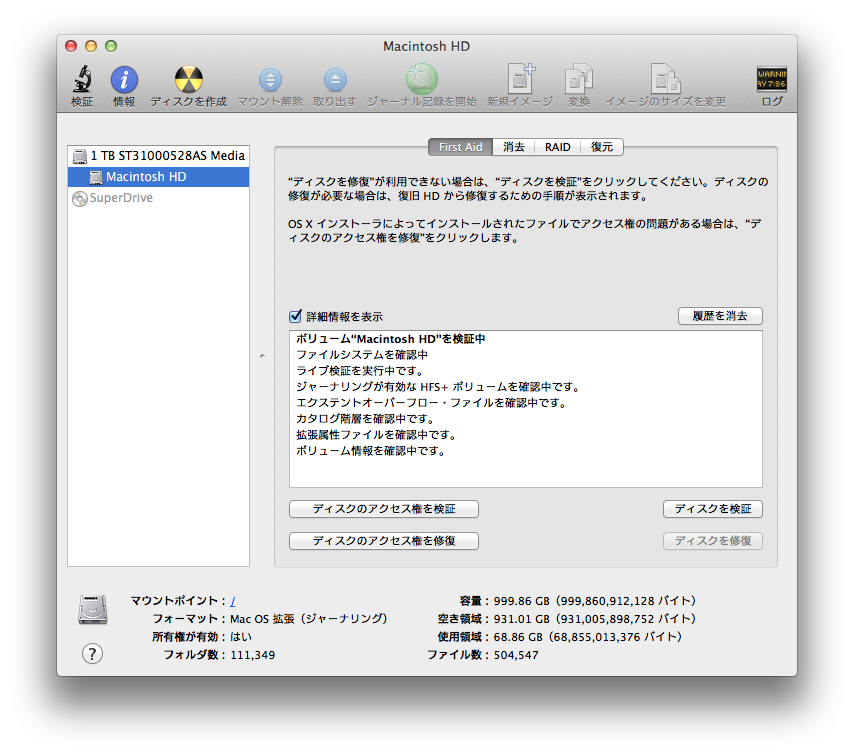Open the RAID tab
Image resolution: width=854 pixels, height=755 pixels.
pyautogui.click(x=558, y=147)
